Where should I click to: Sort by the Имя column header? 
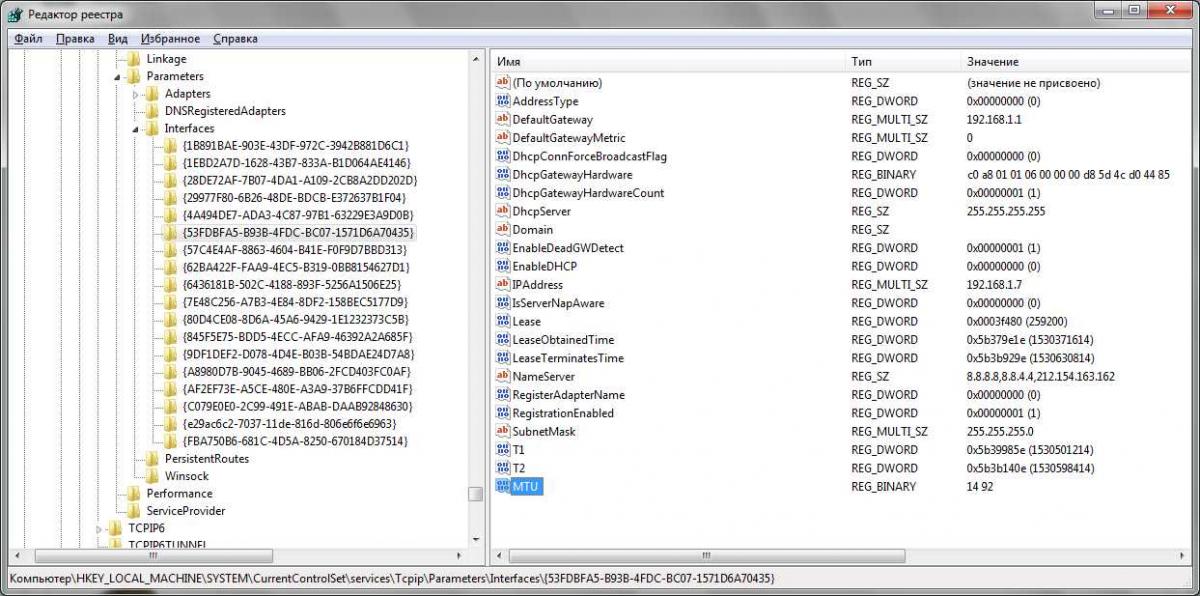tap(668, 62)
